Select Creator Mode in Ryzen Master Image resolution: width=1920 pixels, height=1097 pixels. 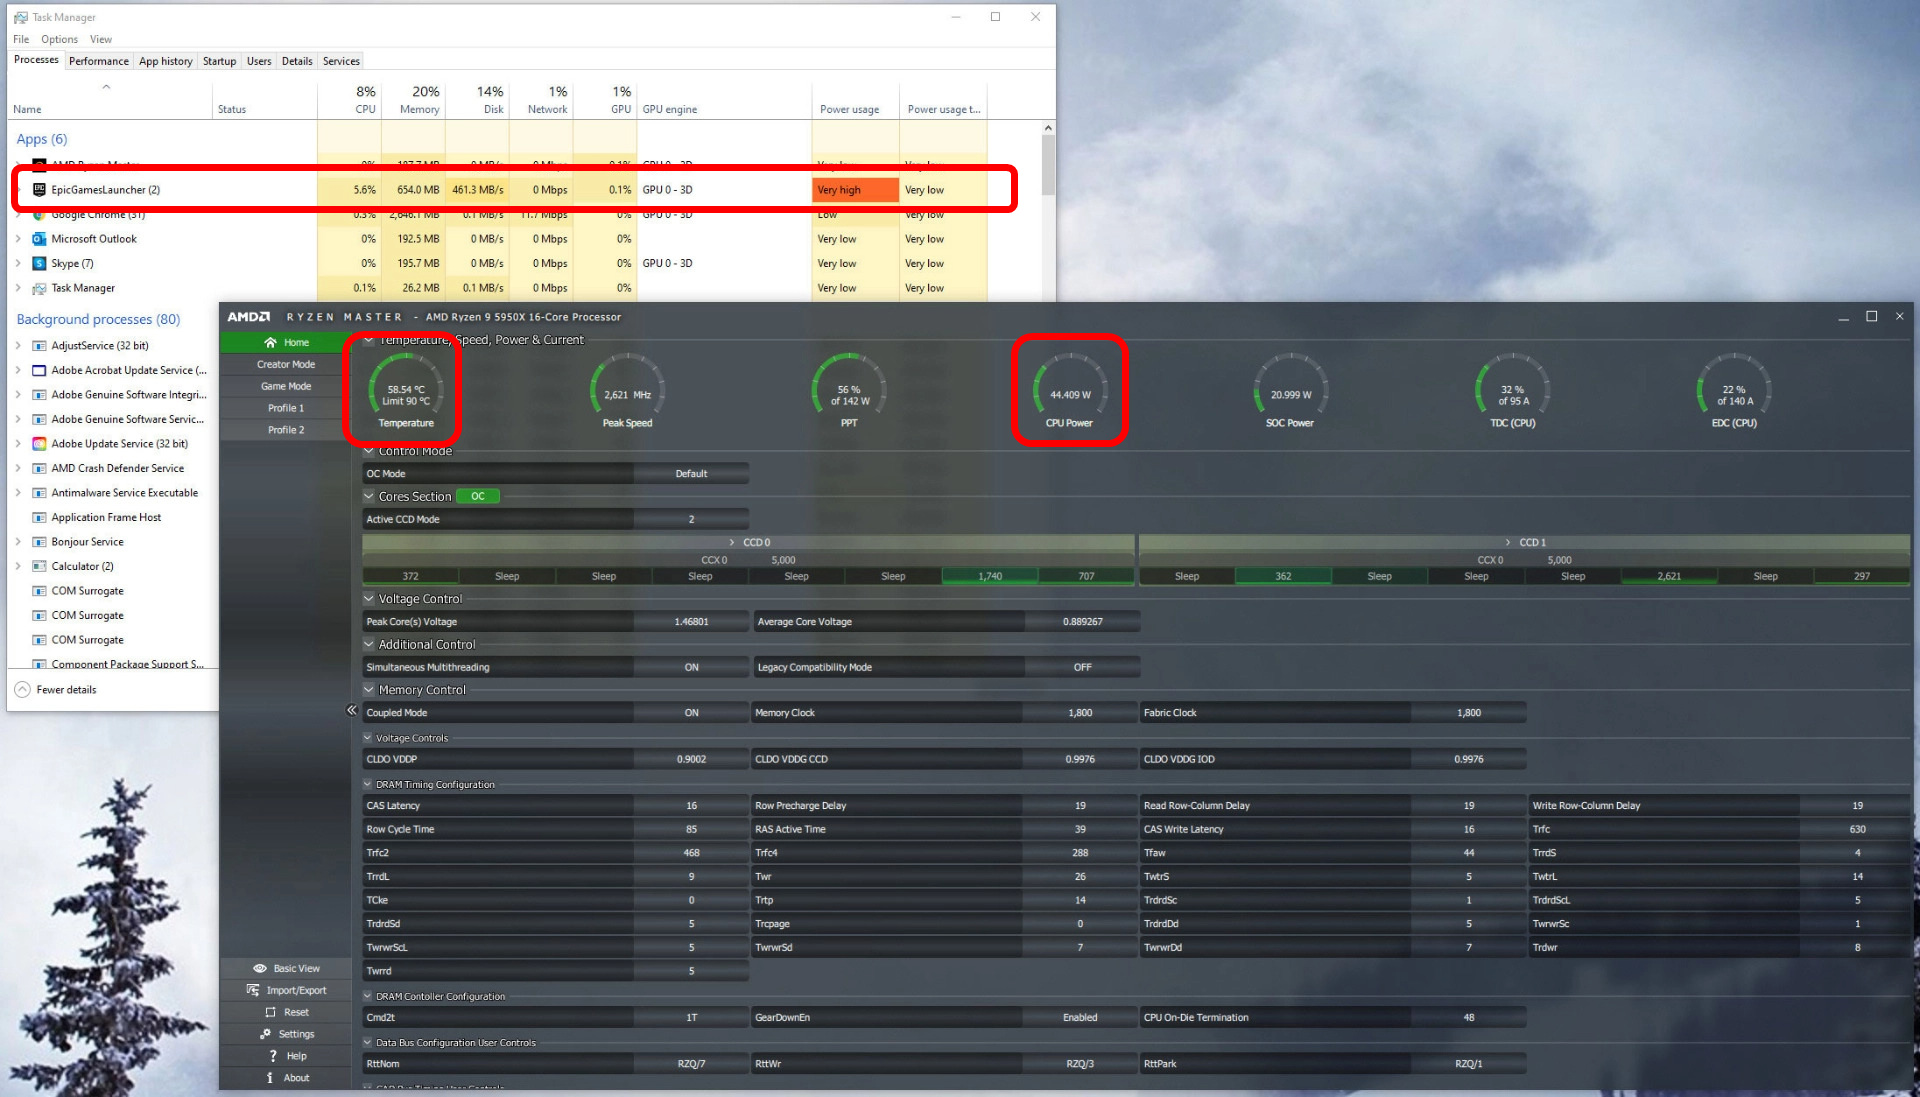[x=286, y=364]
